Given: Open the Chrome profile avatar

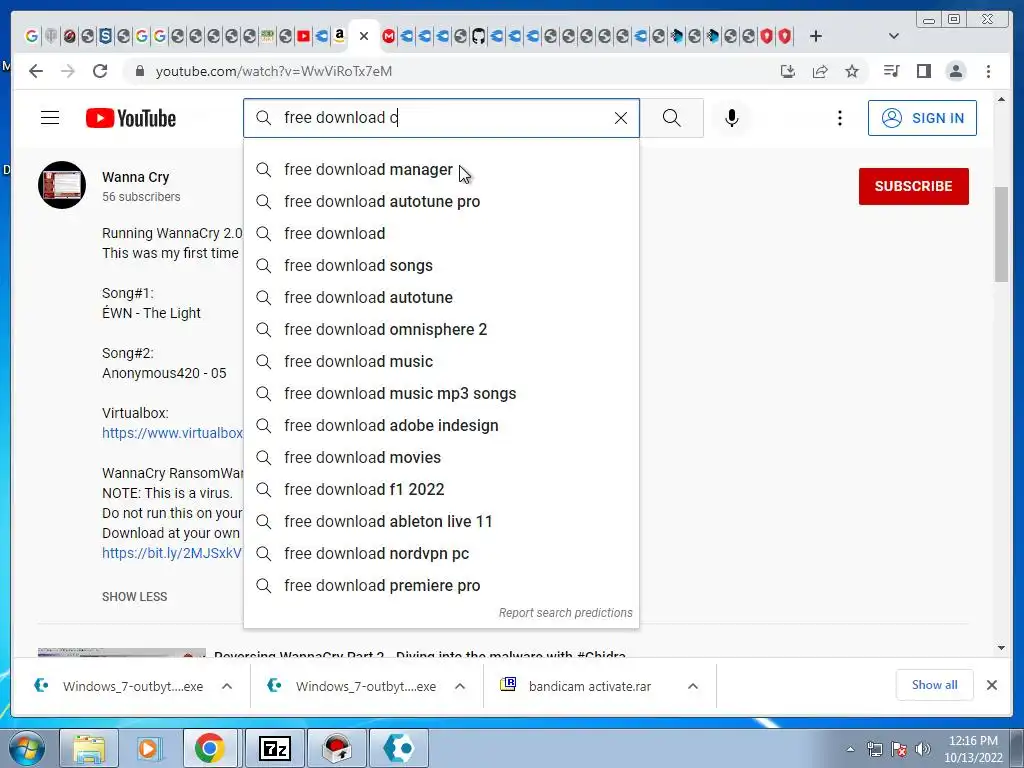Looking at the screenshot, I should pyautogui.click(x=955, y=71).
